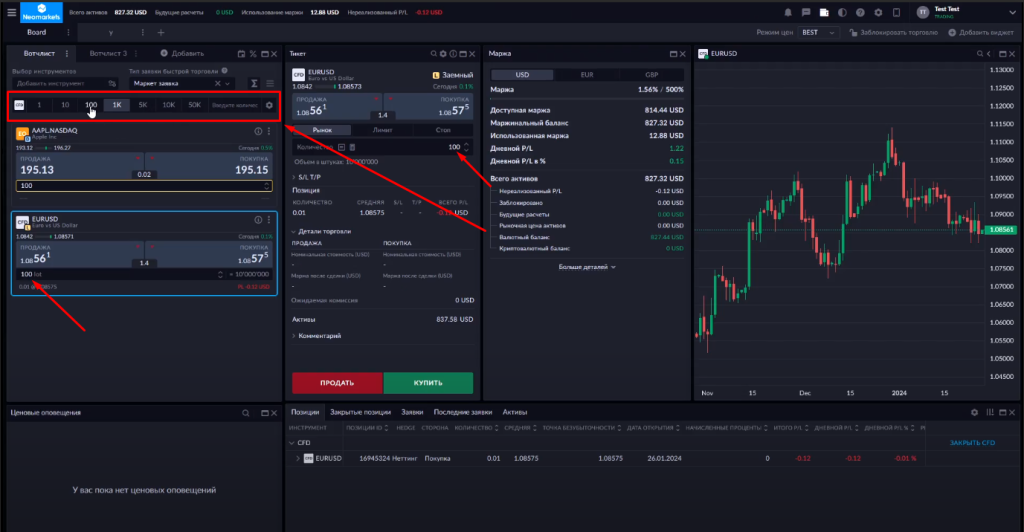Search in price alerts panel
This screenshot has width=1024, height=532.
click(x=246, y=413)
